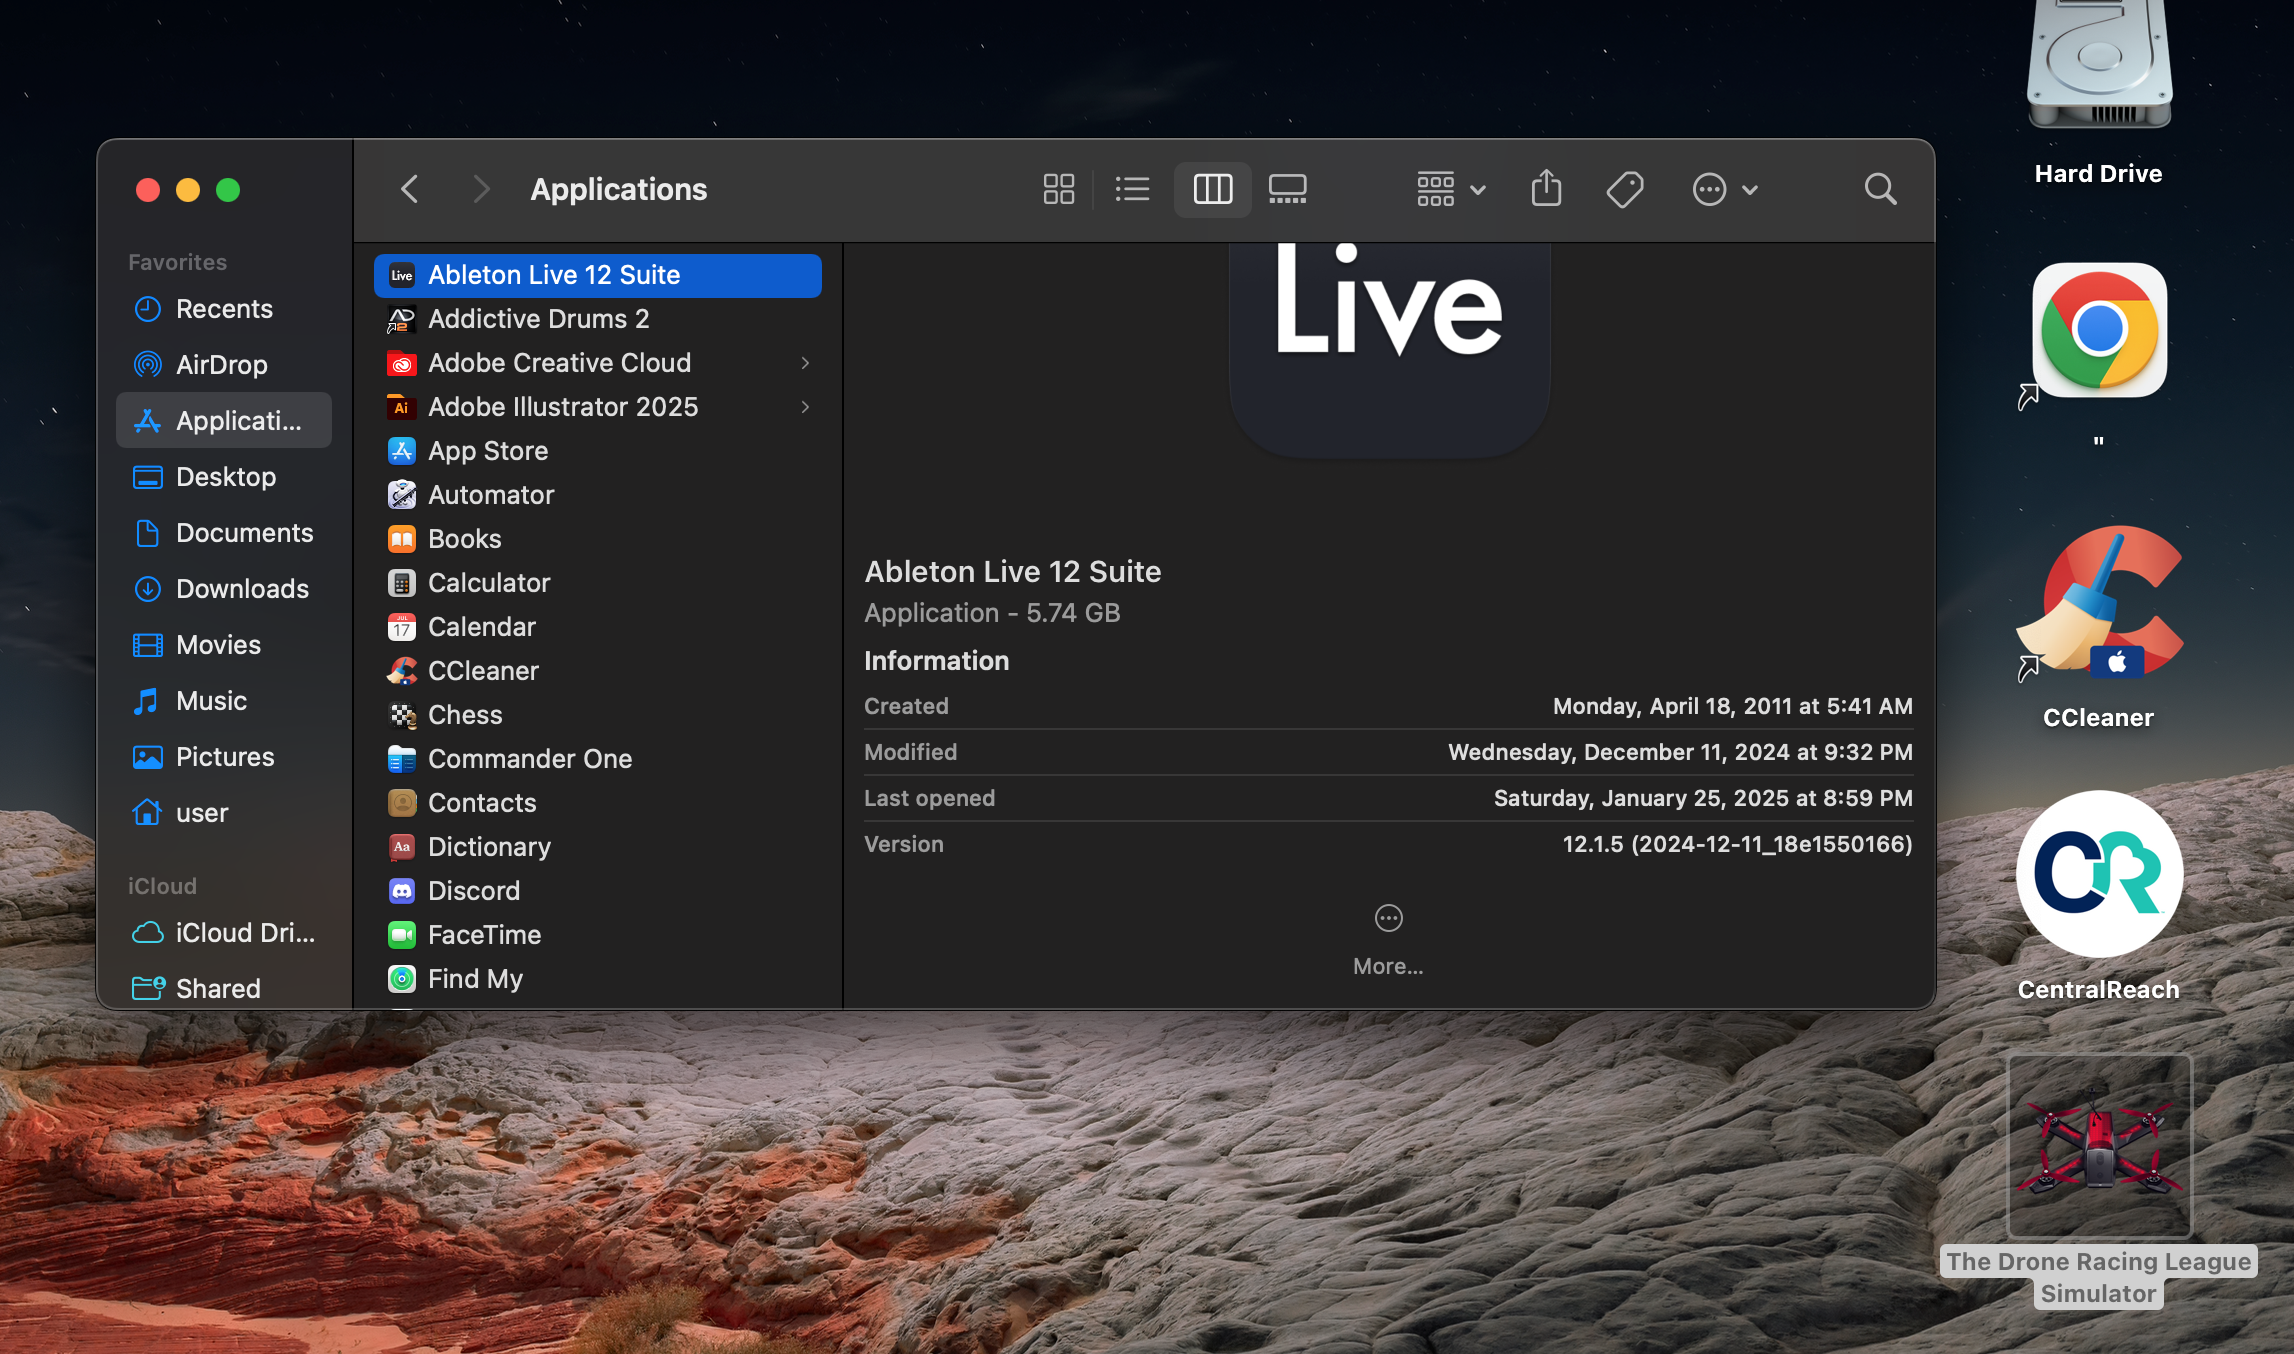Open iCloud Drive in the sidebar
Screen dimensions: 2294x1354
(224, 933)
